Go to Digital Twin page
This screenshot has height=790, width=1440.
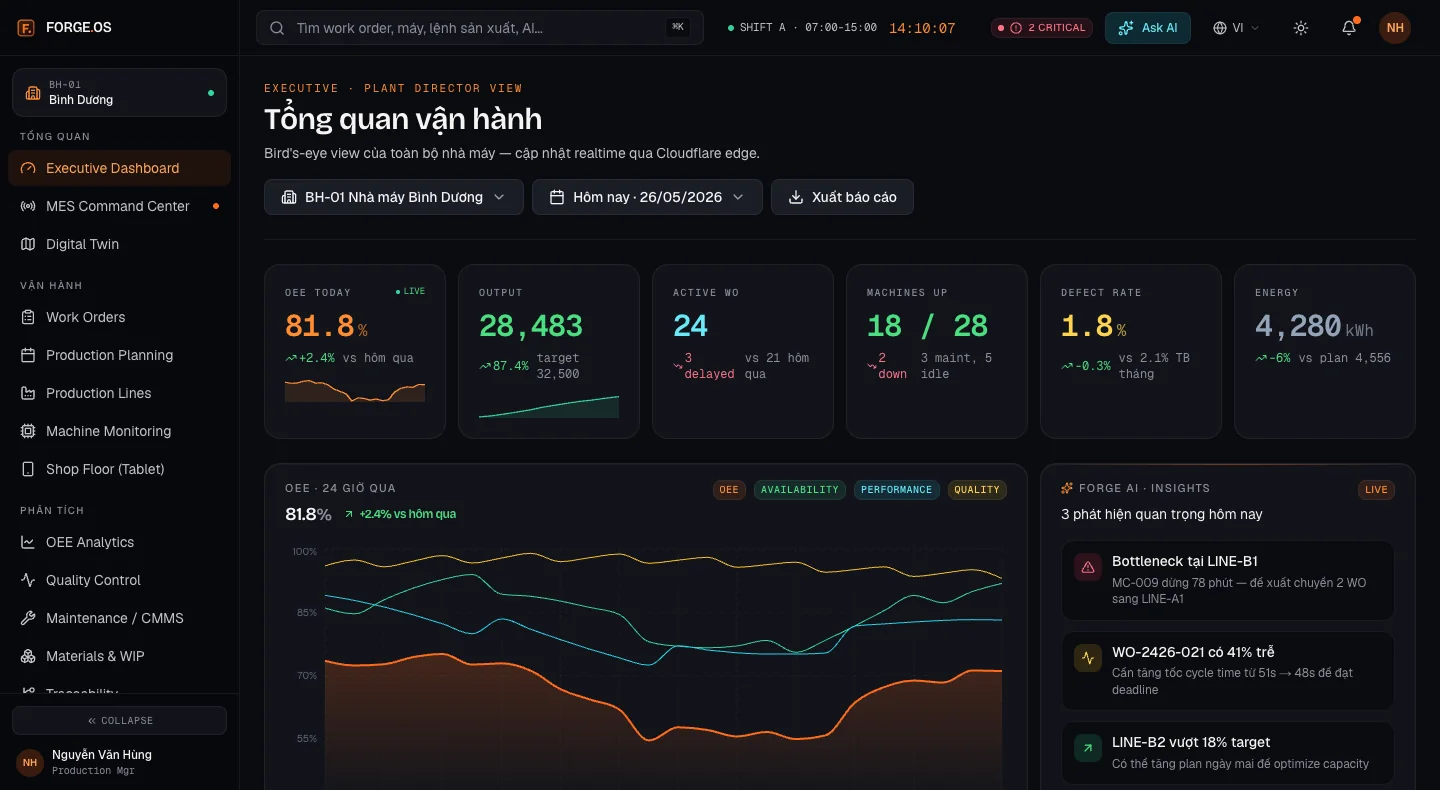click(119, 244)
